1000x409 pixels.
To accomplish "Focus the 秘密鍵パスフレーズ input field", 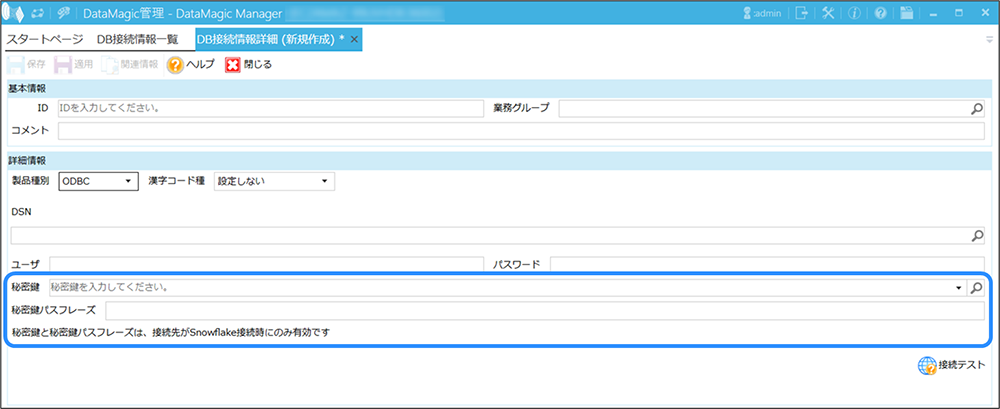I will tap(544, 310).
